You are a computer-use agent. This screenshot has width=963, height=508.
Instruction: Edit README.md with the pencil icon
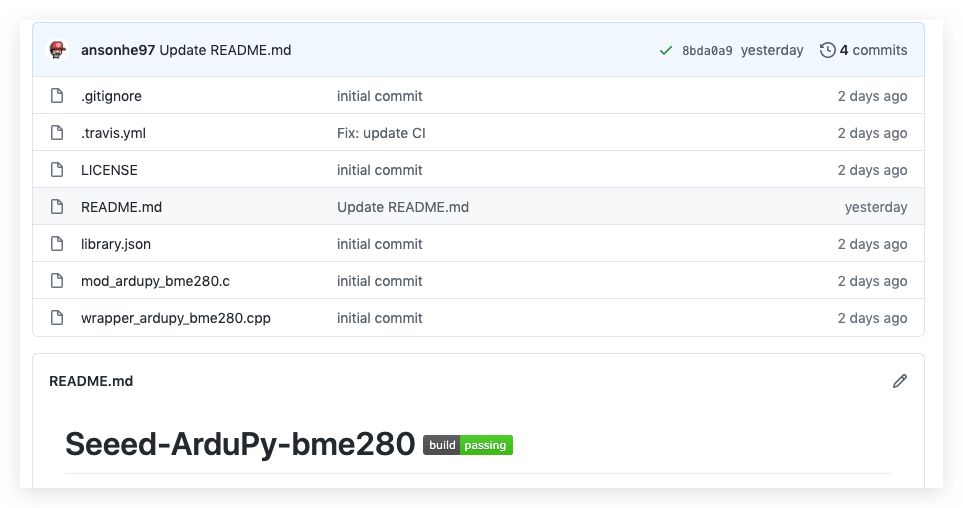point(900,381)
